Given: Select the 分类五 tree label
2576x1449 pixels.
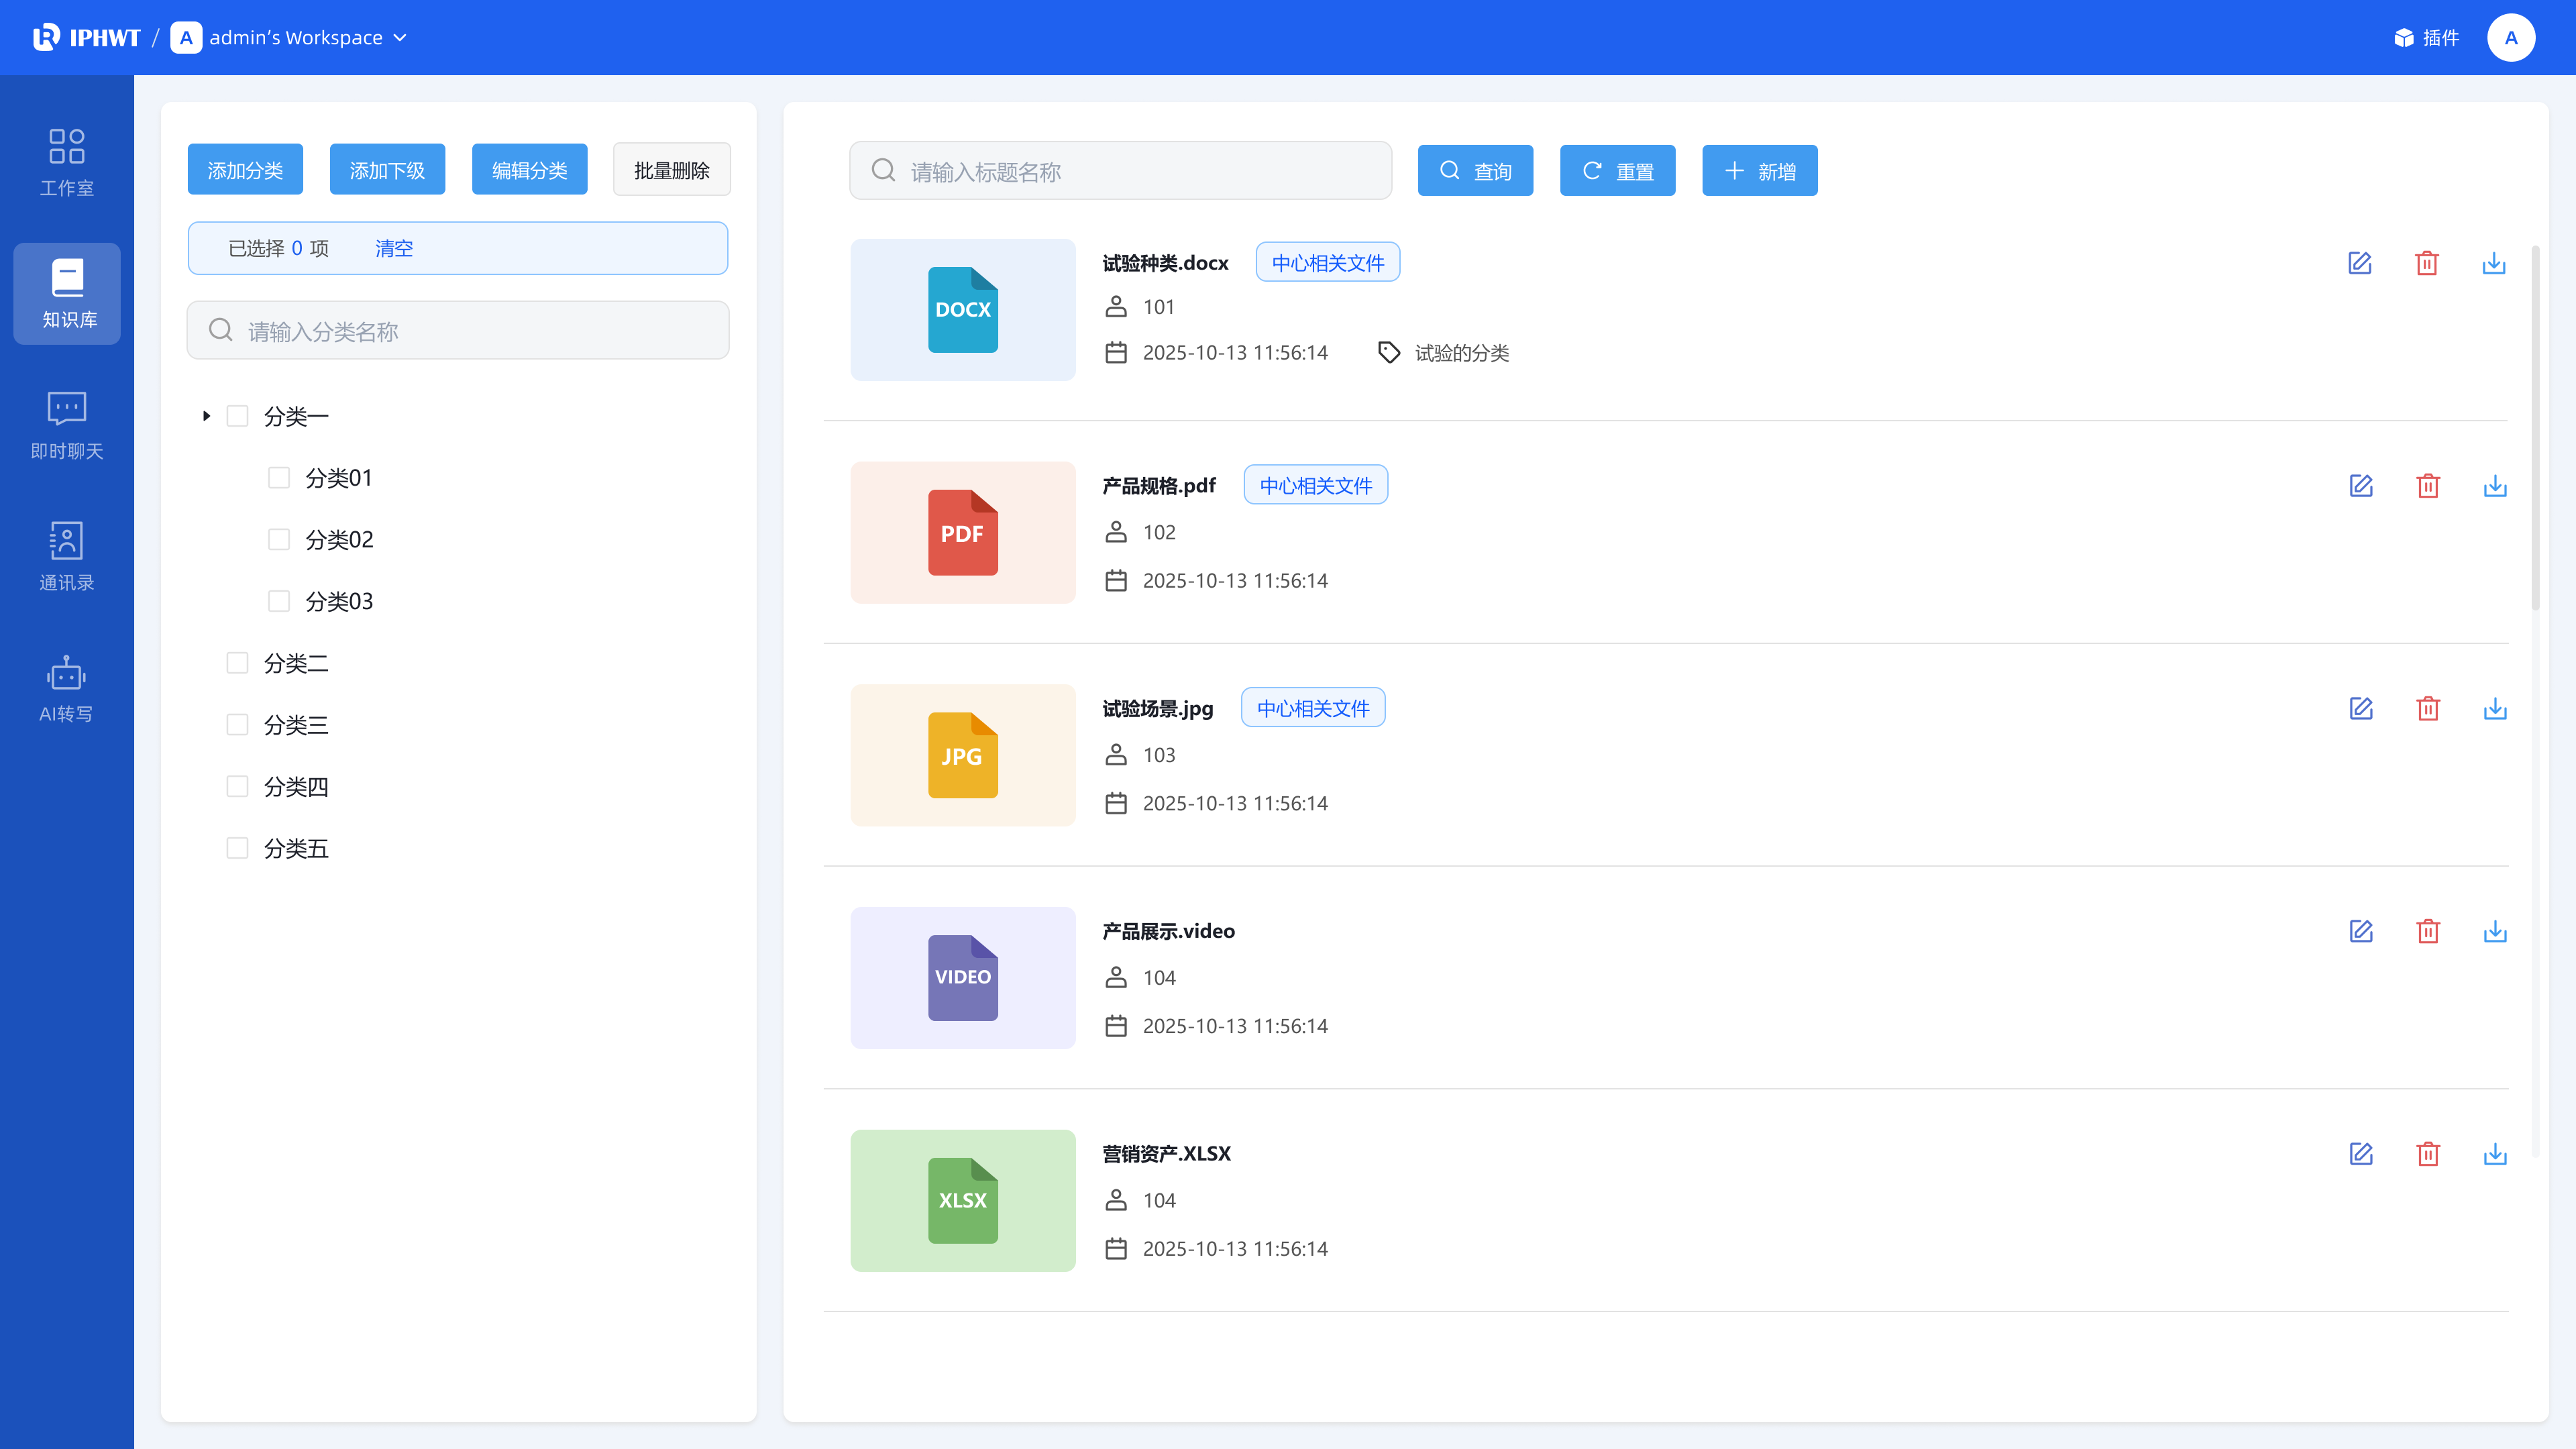Looking at the screenshot, I should click(296, 848).
